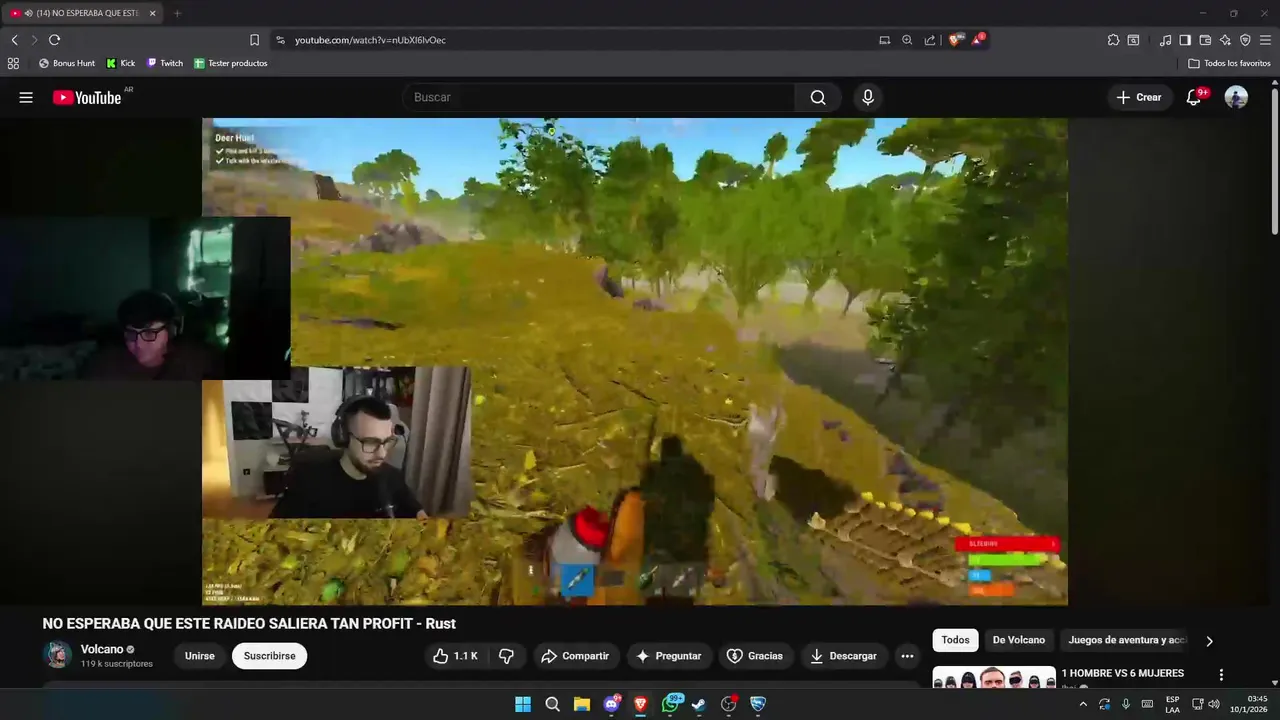
Task: Open YouTube notifications bell
Action: coord(1194,97)
